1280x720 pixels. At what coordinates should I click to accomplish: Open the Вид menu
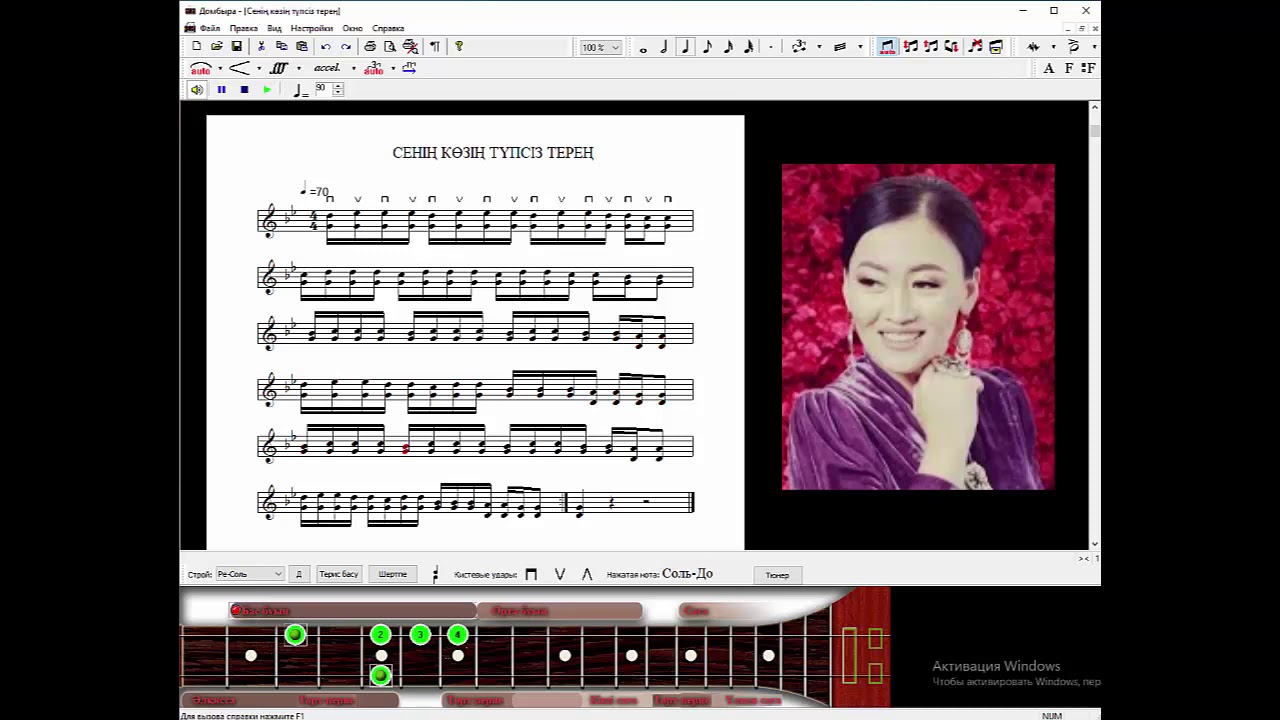pos(274,28)
